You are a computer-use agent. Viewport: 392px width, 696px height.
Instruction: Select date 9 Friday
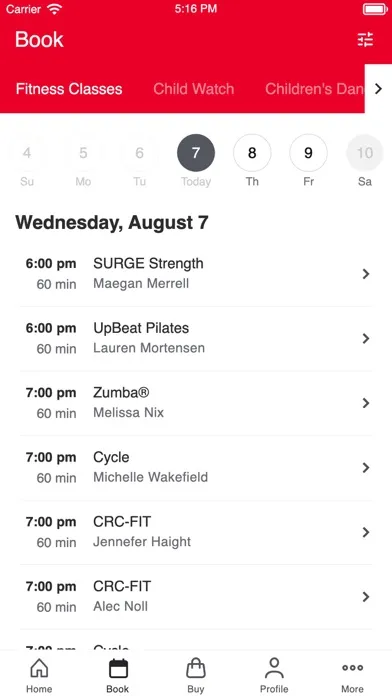click(x=309, y=153)
